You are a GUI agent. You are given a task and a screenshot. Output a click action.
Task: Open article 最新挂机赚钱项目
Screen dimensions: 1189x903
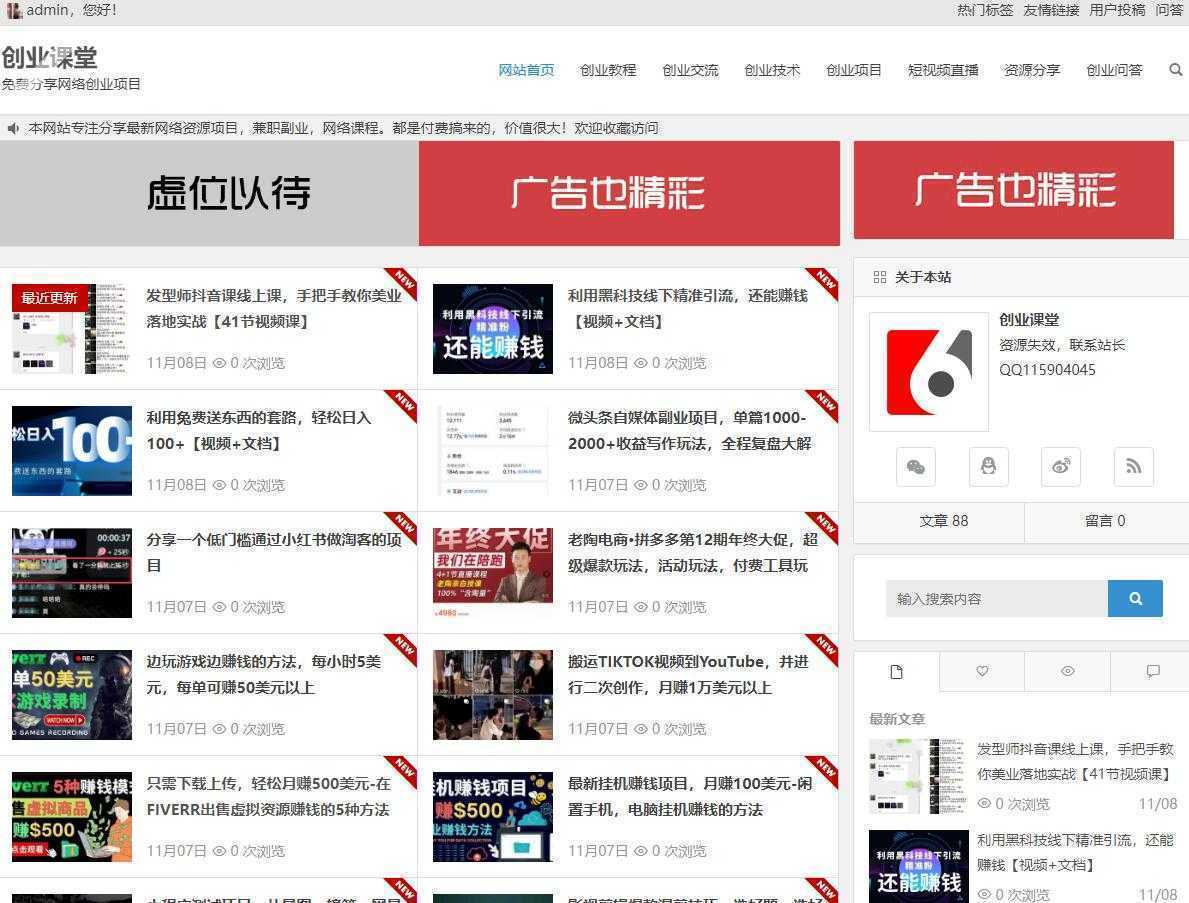pos(690,796)
